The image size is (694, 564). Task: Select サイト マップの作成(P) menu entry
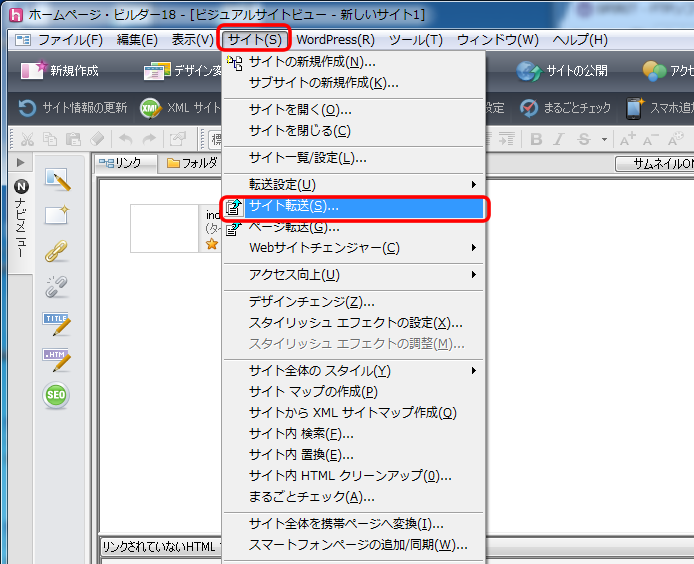(x=353, y=391)
